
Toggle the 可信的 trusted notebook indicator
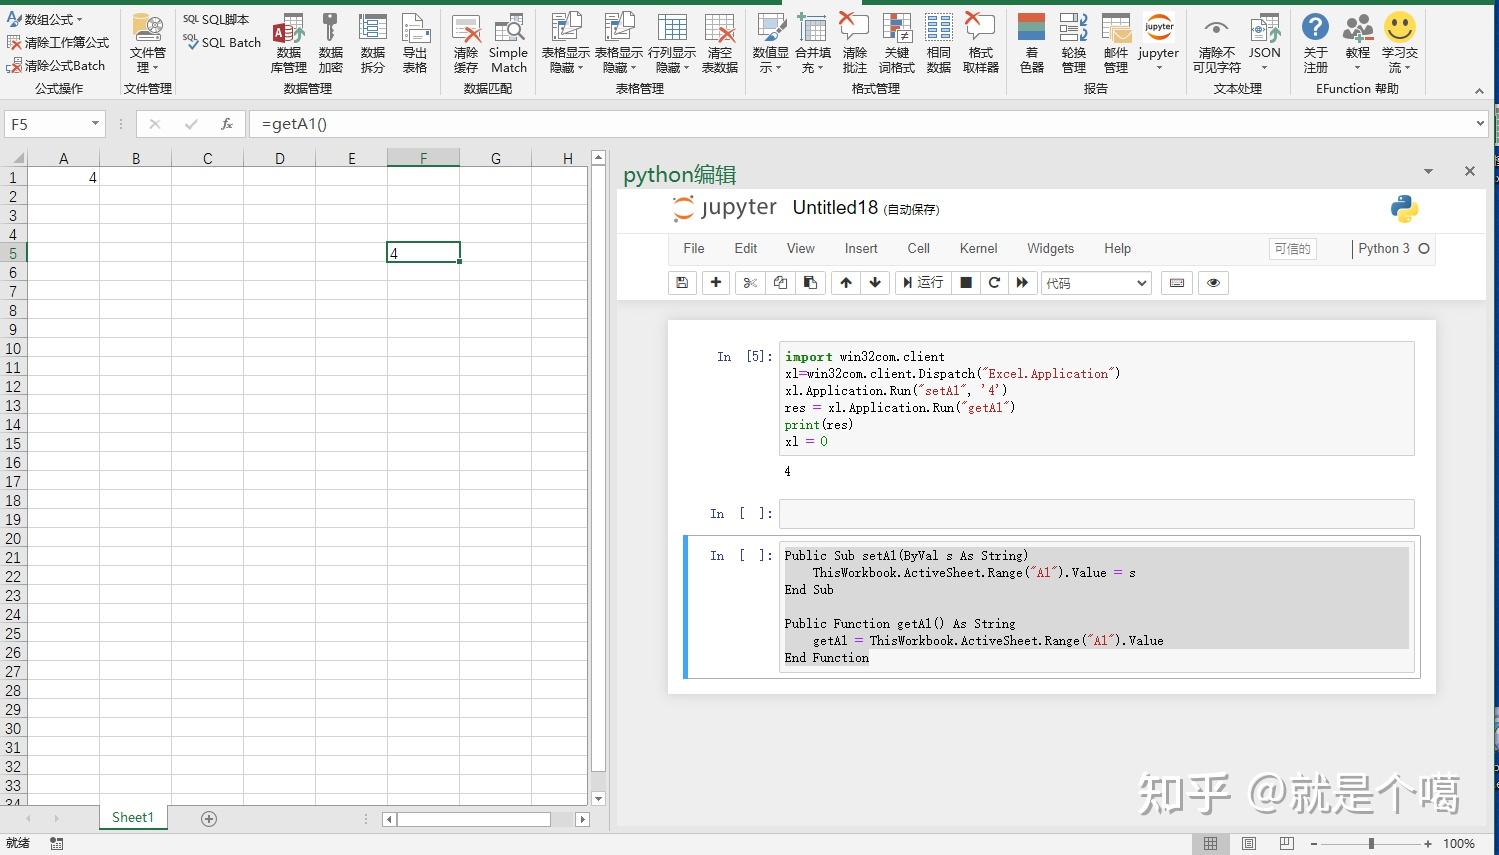coord(1292,249)
